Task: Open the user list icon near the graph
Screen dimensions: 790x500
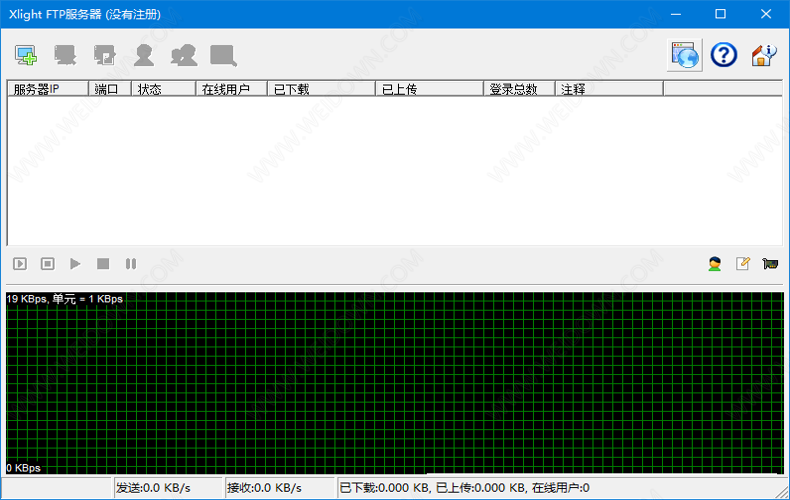Action: 714,264
